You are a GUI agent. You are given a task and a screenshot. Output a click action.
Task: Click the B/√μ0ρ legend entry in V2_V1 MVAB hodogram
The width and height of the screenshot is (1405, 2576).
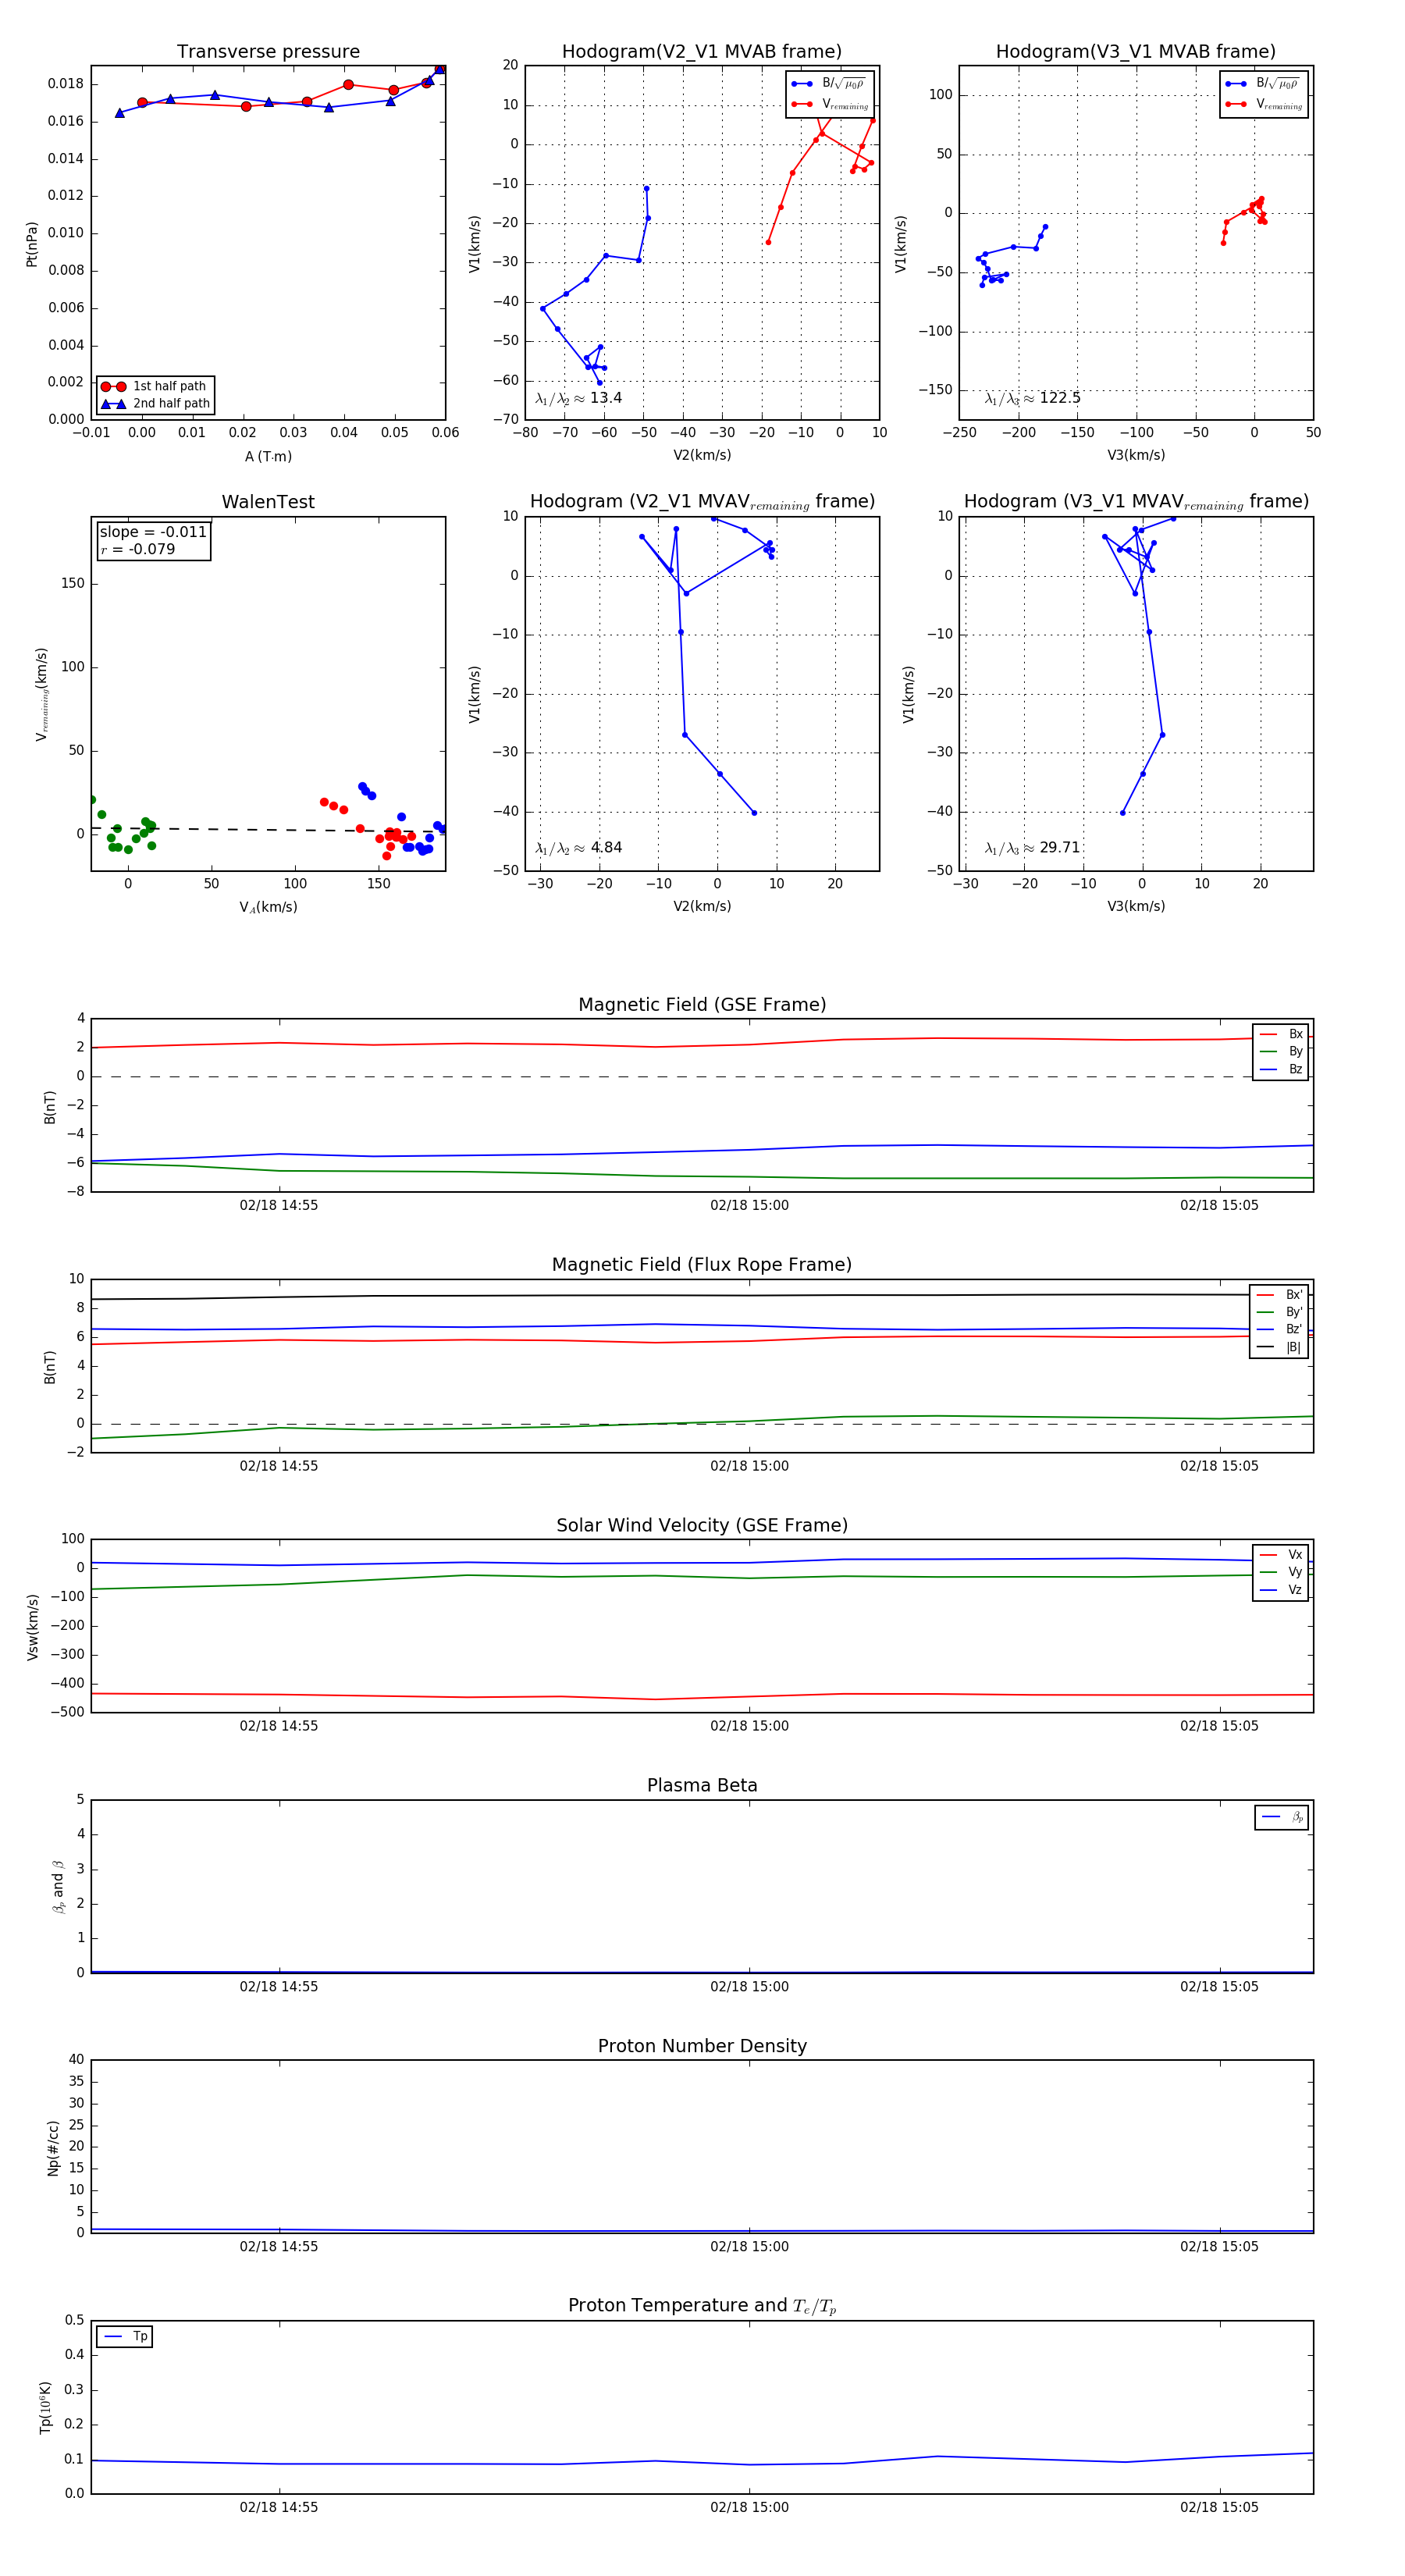829,83
